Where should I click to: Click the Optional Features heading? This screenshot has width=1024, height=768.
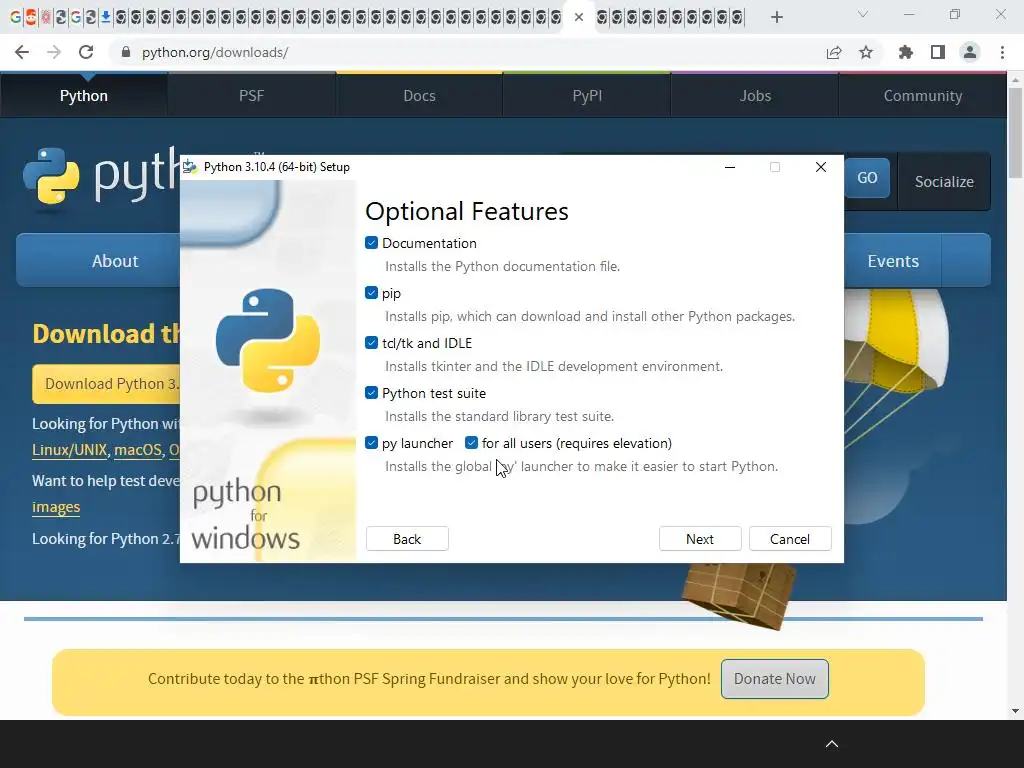tap(467, 212)
